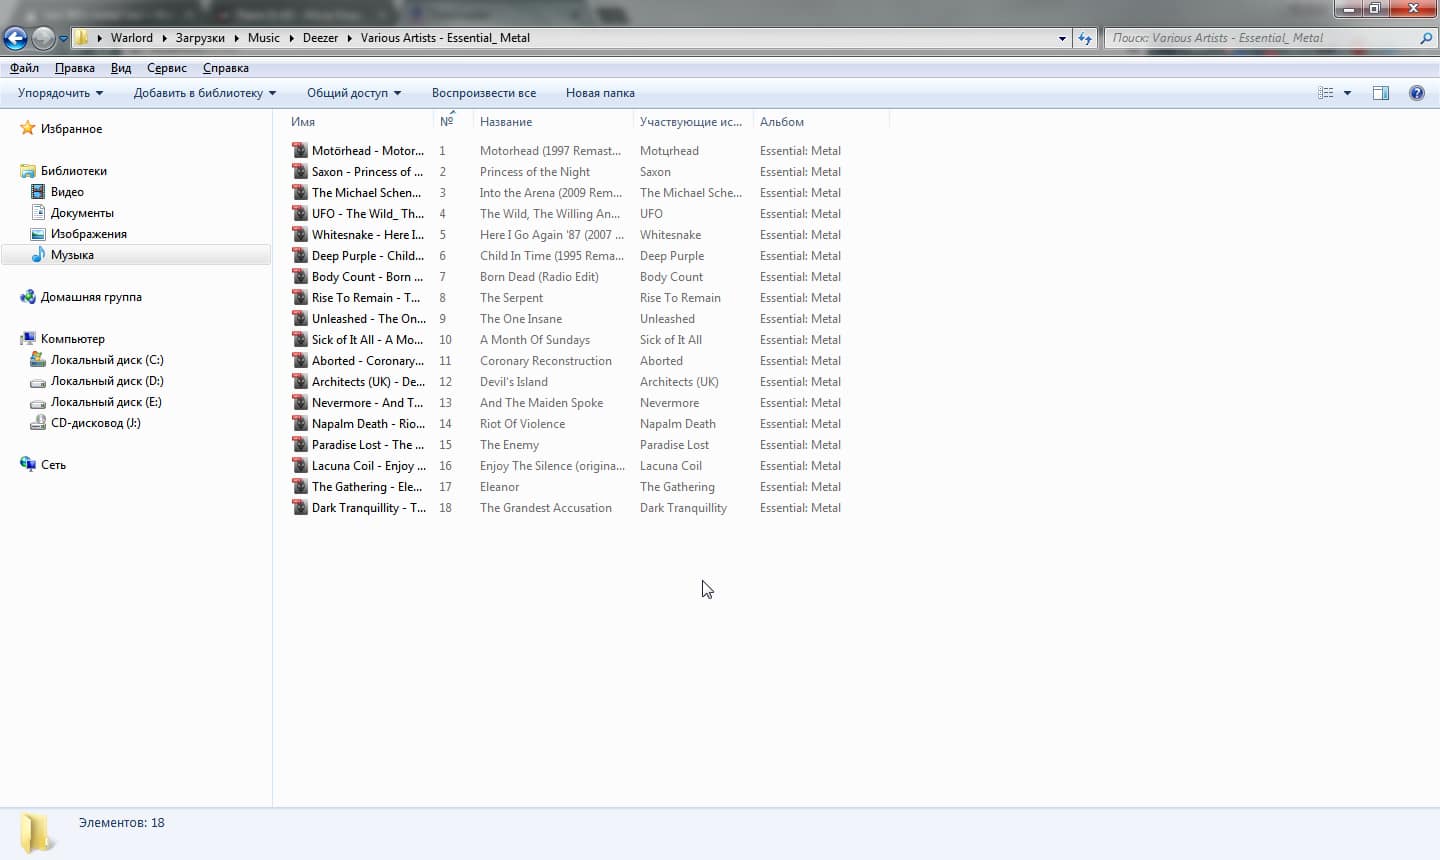Change view using the view icon

[x=1326, y=93]
